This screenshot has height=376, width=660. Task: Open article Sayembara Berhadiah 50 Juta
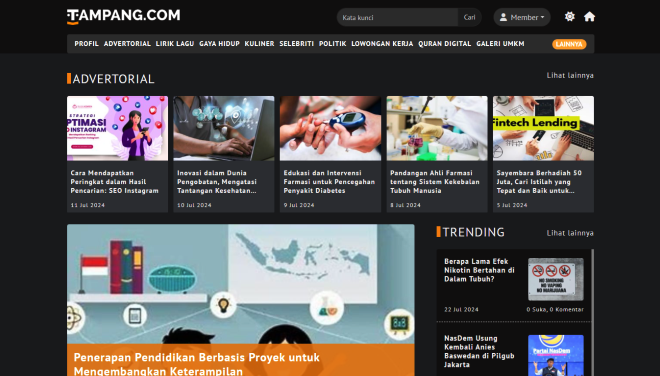539,182
